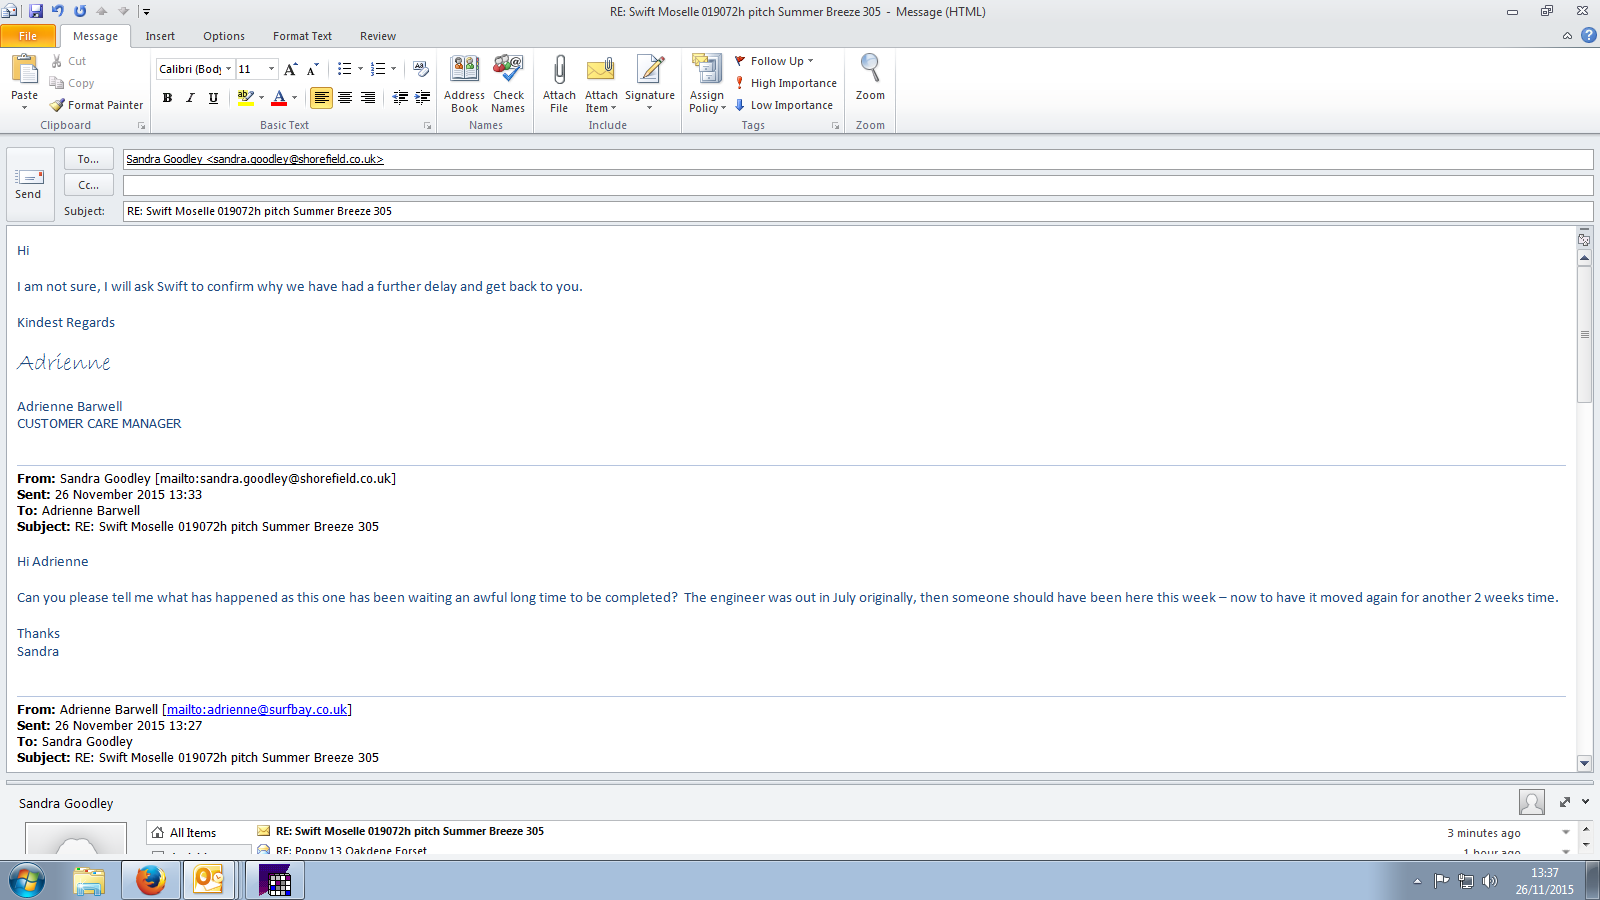The width and height of the screenshot is (1600, 900).
Task: Click the Attach File paperclip icon
Action: point(559,72)
